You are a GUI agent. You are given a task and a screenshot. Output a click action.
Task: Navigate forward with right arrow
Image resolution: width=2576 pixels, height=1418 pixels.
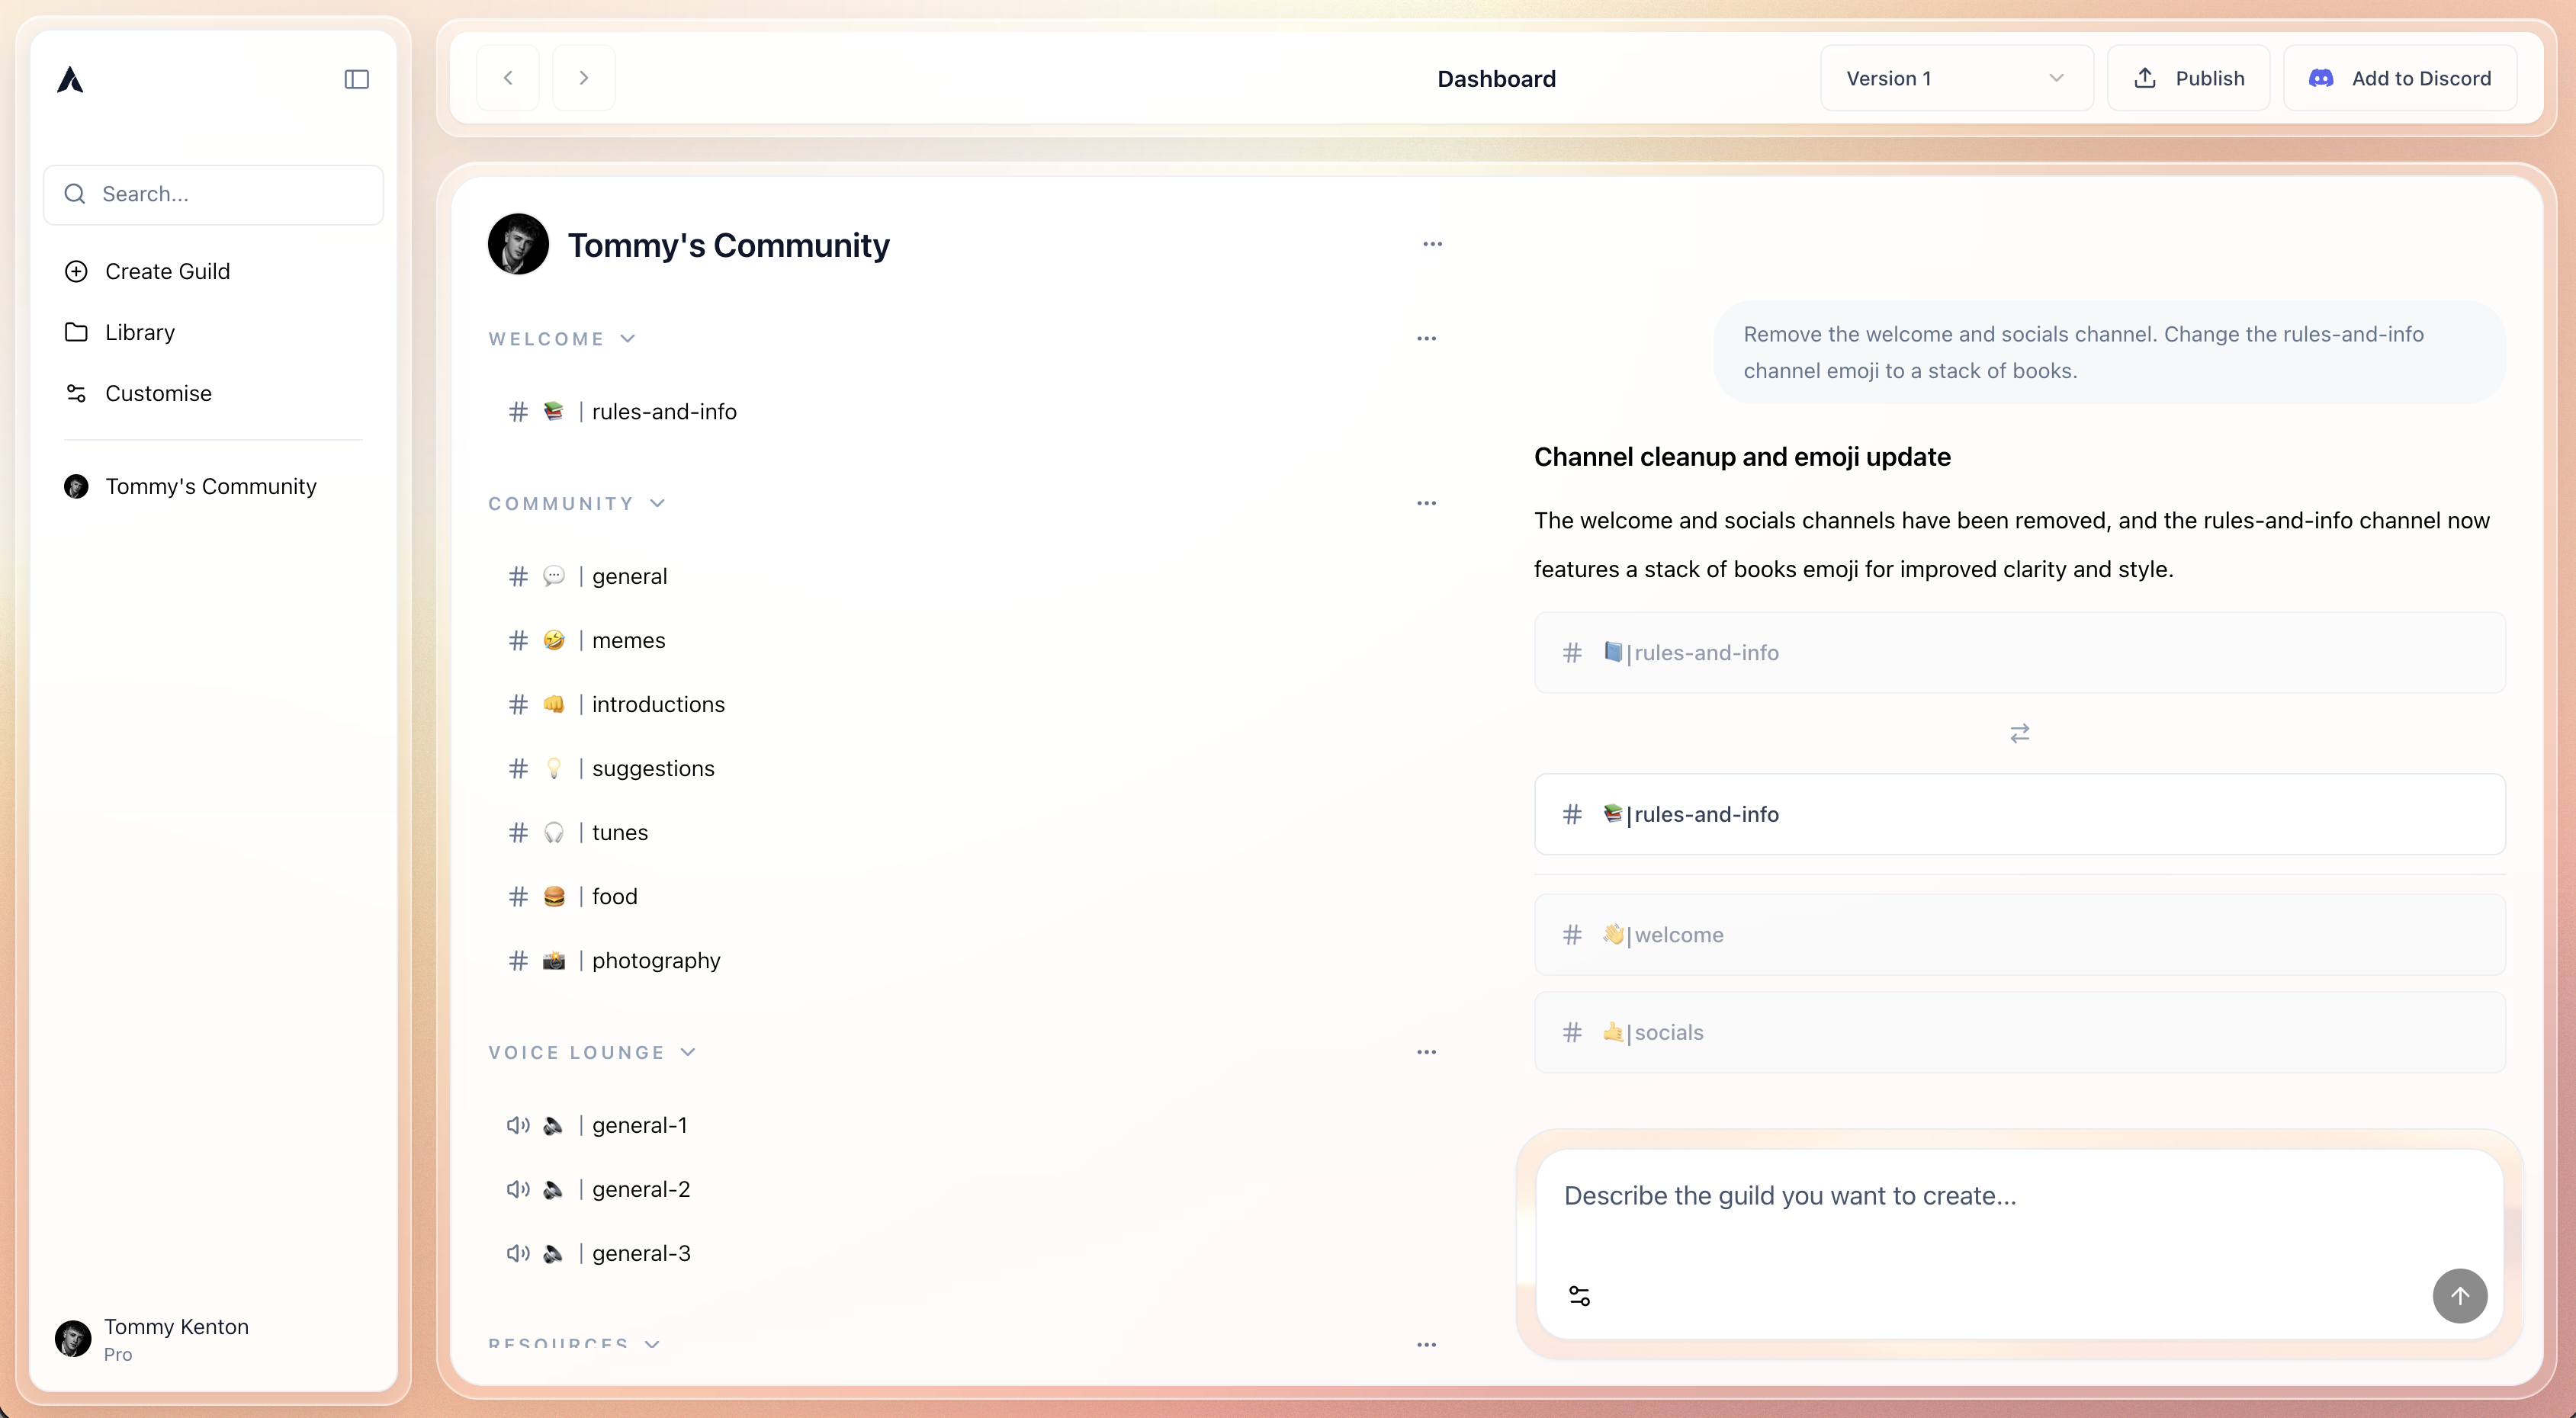pos(584,78)
